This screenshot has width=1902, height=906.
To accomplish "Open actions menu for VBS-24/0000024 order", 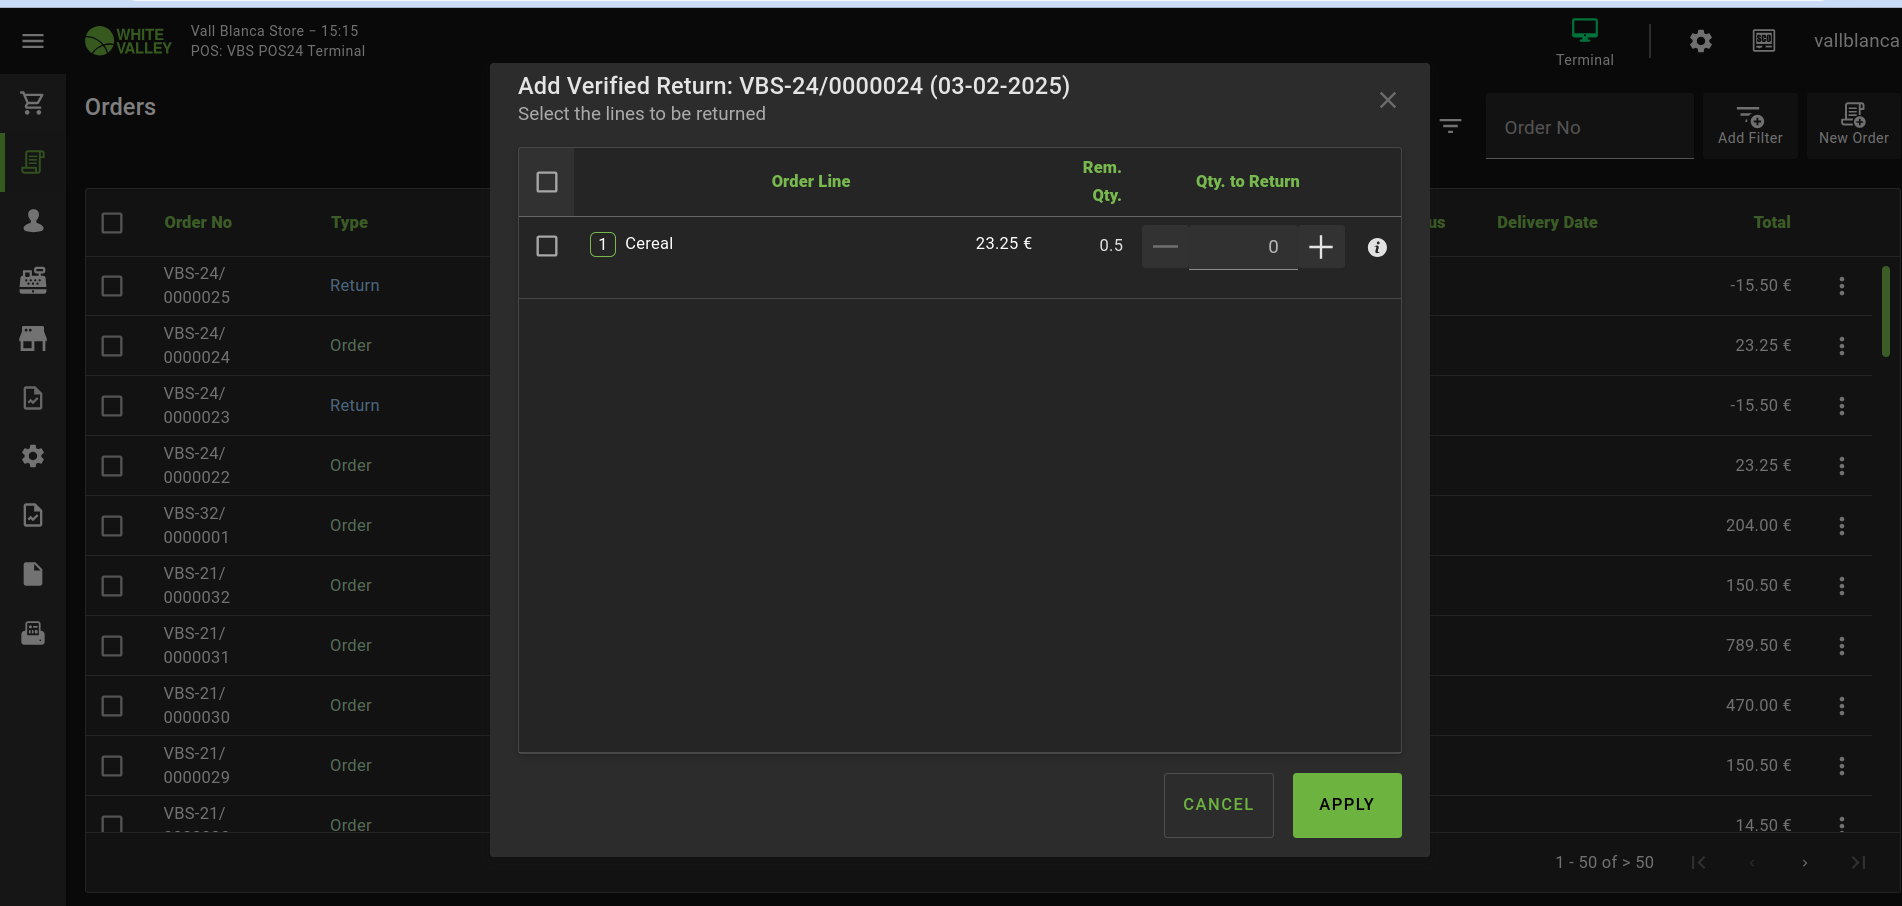I will tap(1841, 346).
